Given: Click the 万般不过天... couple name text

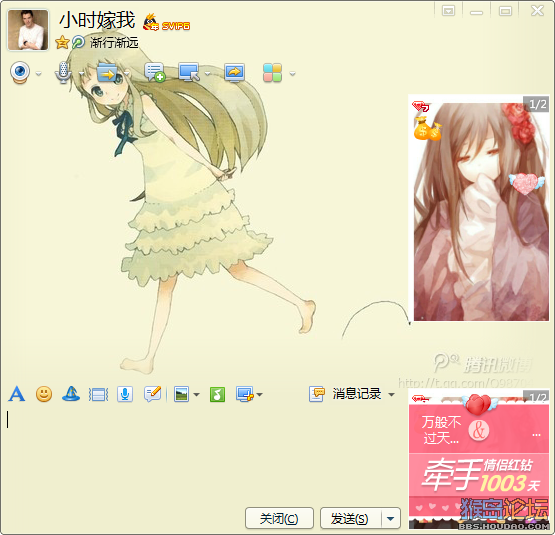Looking at the screenshot, I should click(441, 431).
